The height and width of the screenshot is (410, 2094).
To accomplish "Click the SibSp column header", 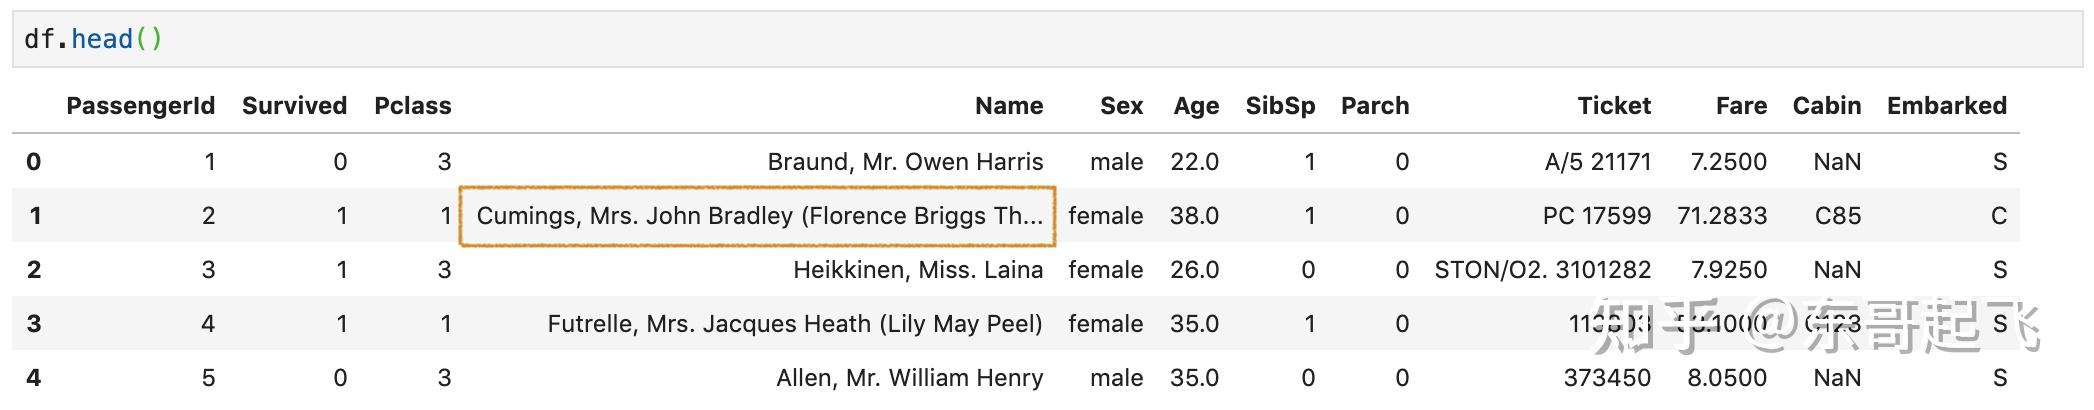I will coord(1280,106).
